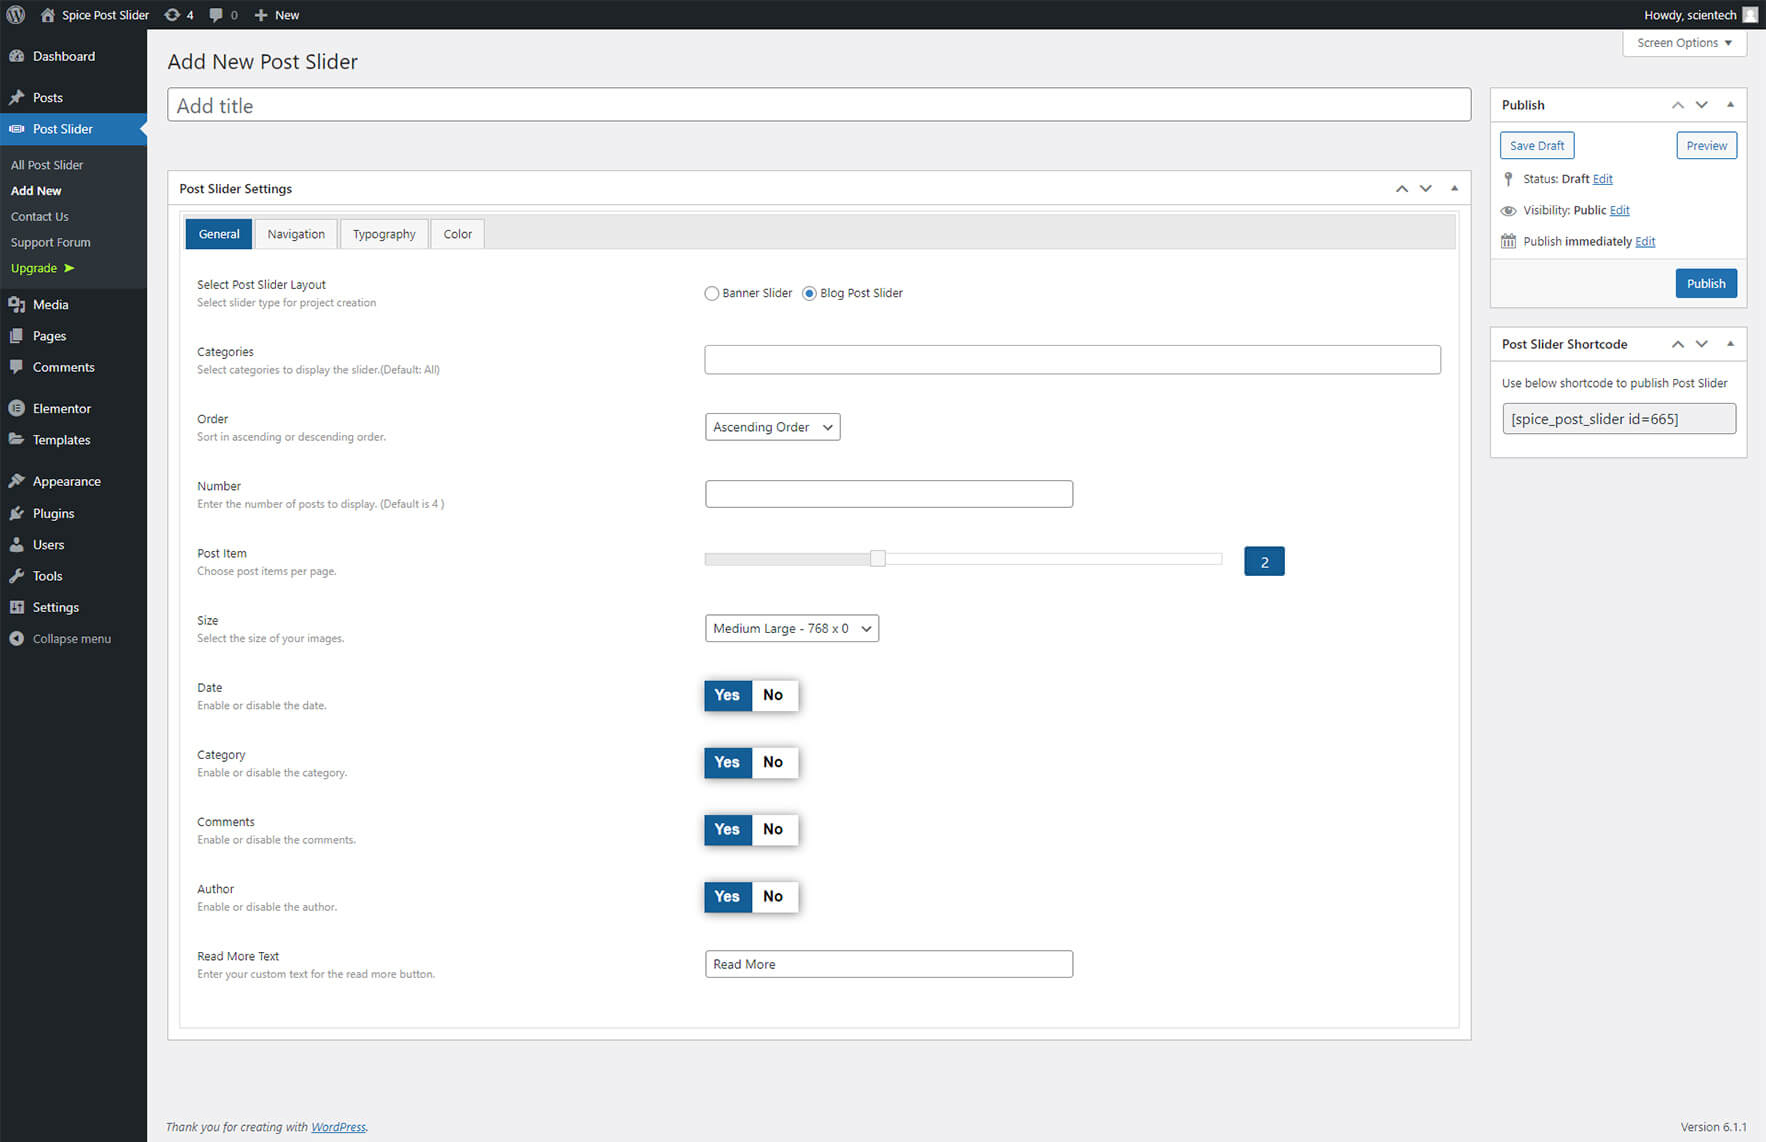
Task: Open the Elementor menu item
Action: (61, 409)
